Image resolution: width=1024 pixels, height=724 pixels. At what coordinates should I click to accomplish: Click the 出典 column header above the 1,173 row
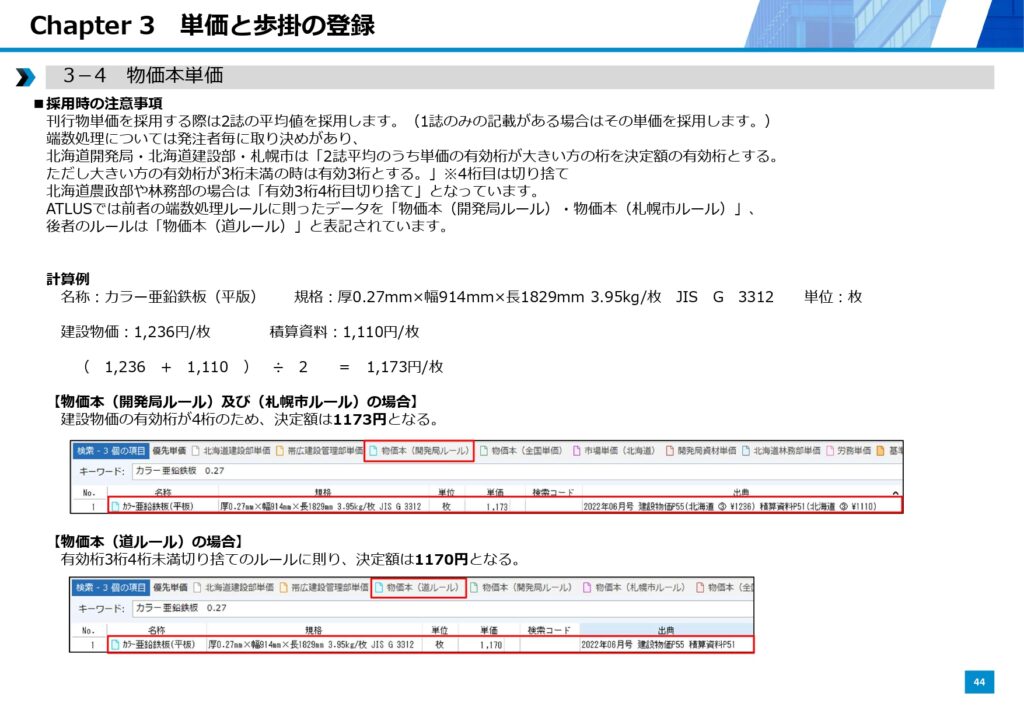(x=740, y=493)
